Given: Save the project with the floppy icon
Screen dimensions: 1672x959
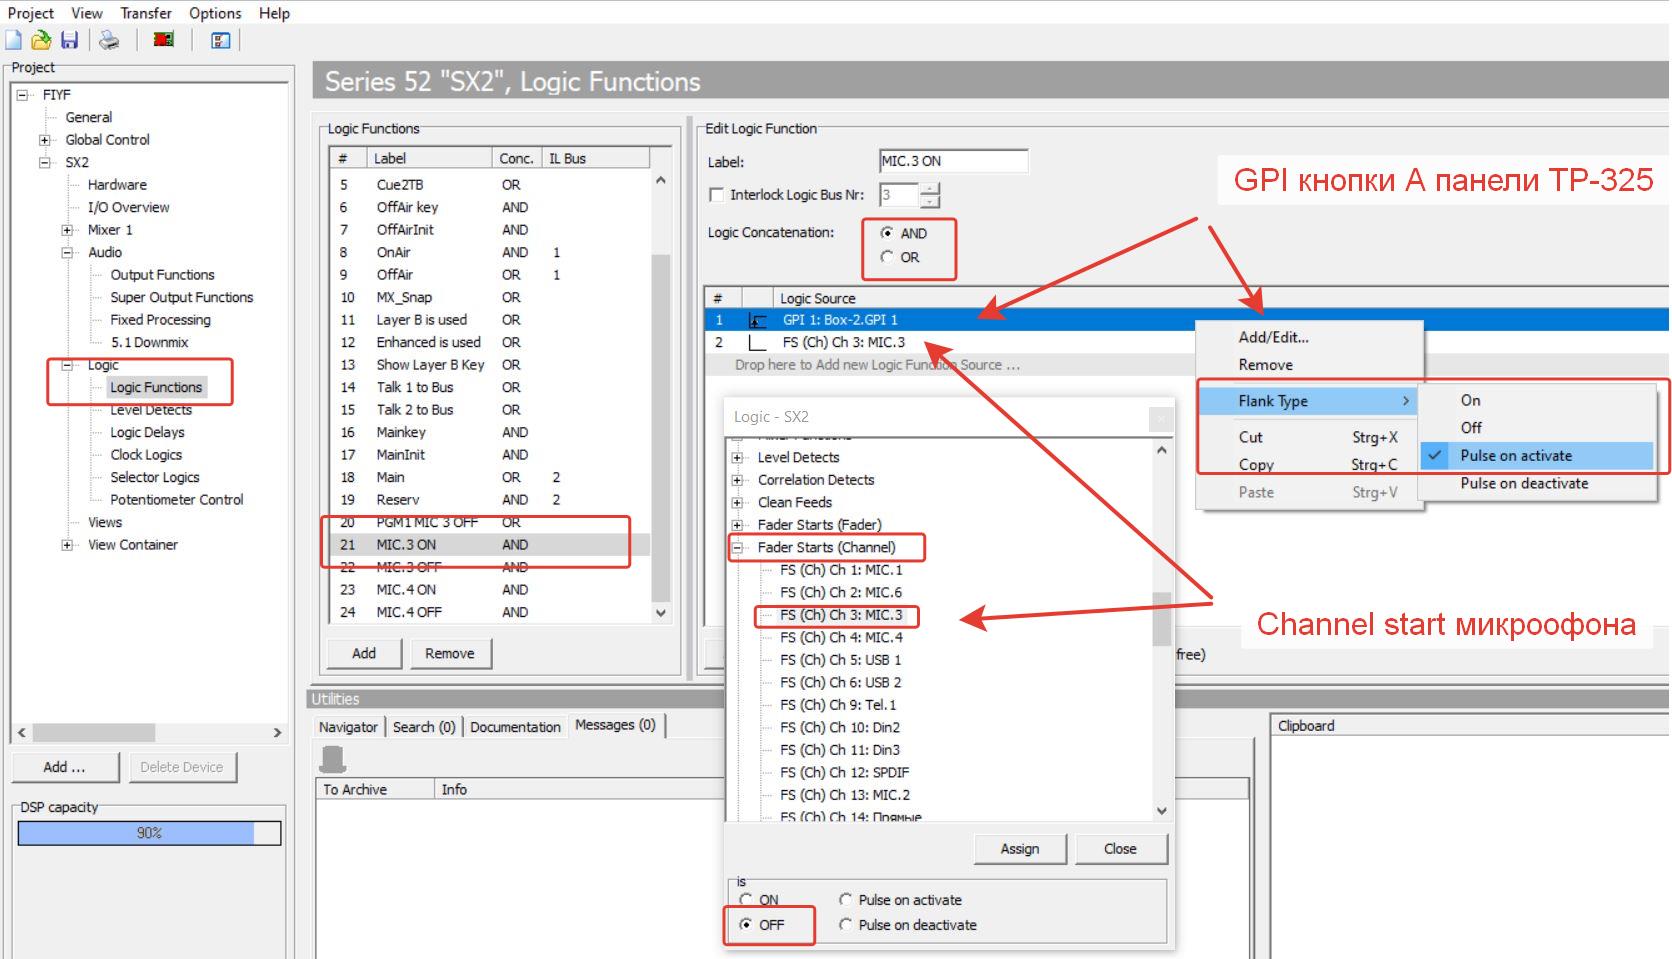Looking at the screenshot, I should click(x=69, y=40).
